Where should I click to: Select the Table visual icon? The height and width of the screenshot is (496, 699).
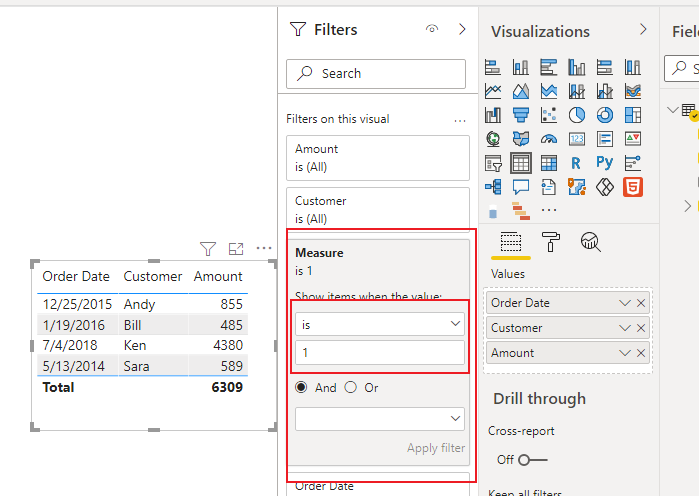click(521, 163)
